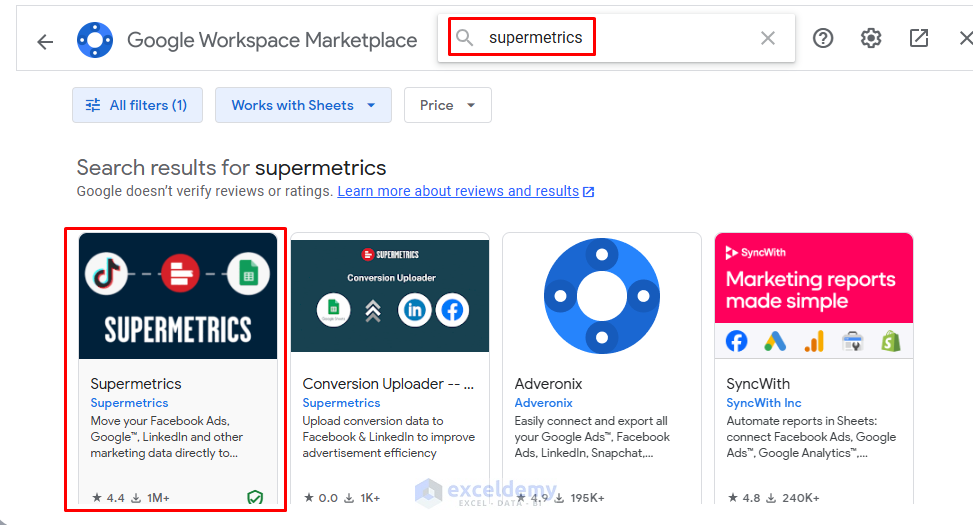Click the open in new window icon
This screenshot has height=525, width=973.
pyautogui.click(x=919, y=38)
